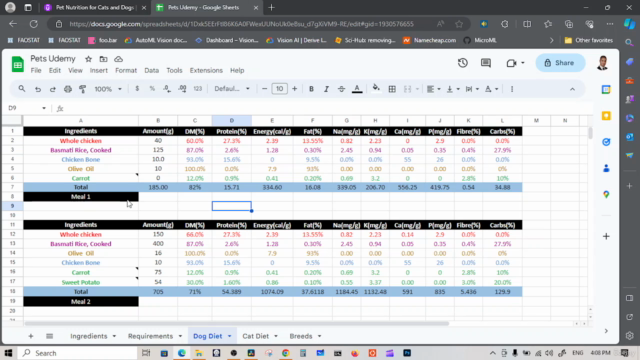Open the zoom level dropdown

point(108,89)
